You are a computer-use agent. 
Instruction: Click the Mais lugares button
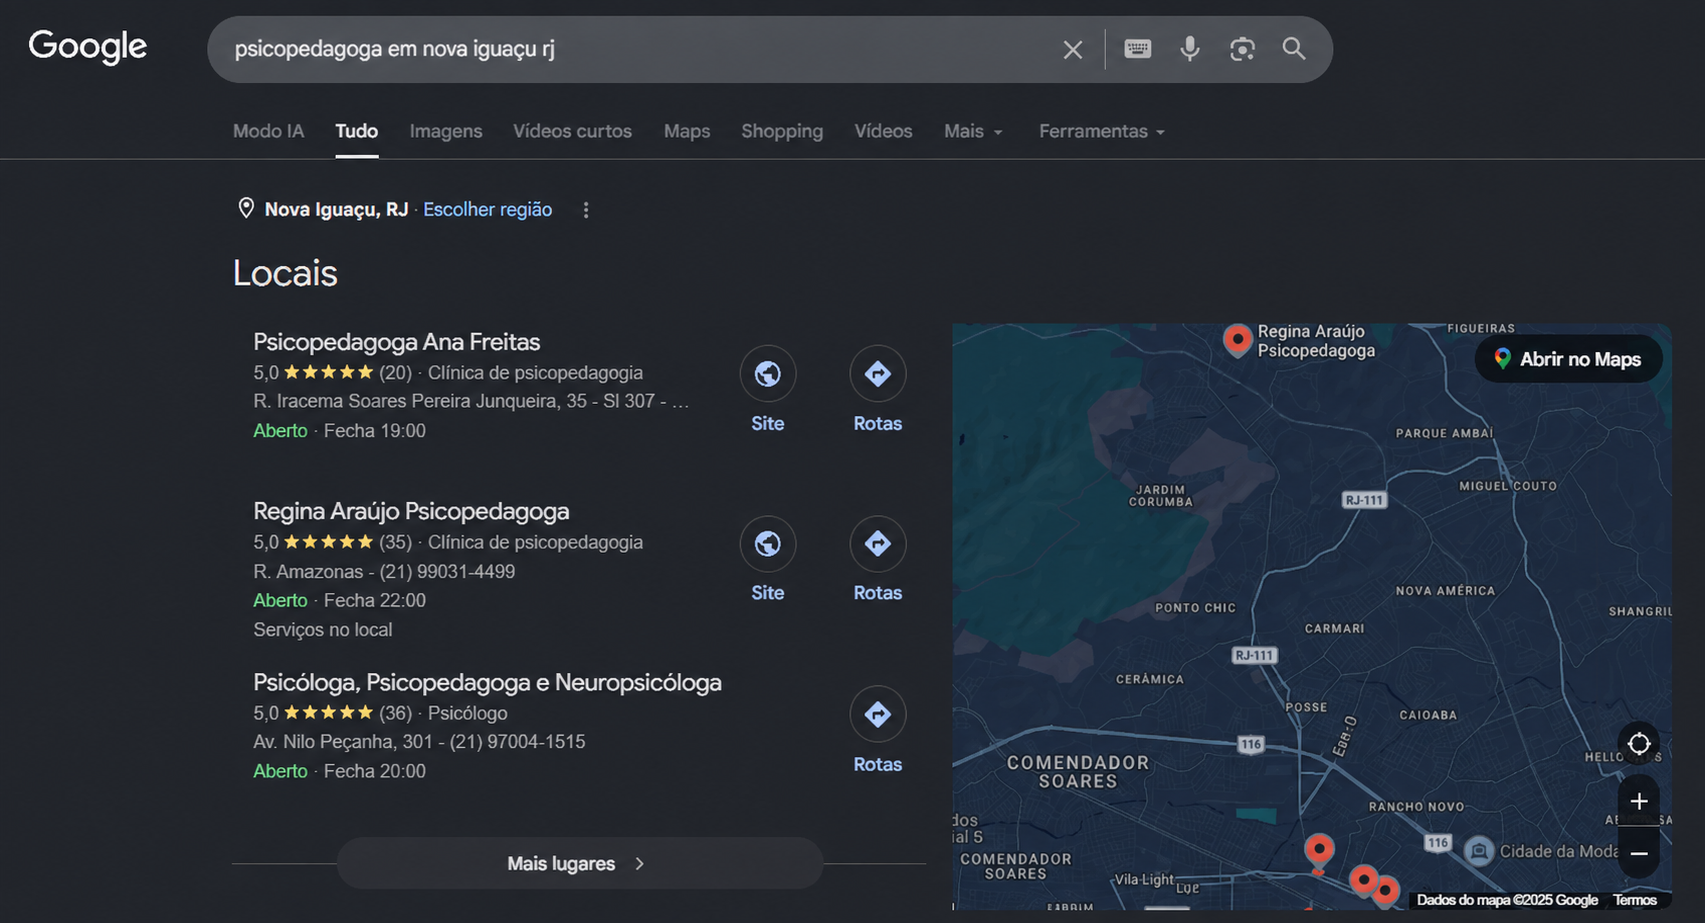pyautogui.click(x=579, y=863)
